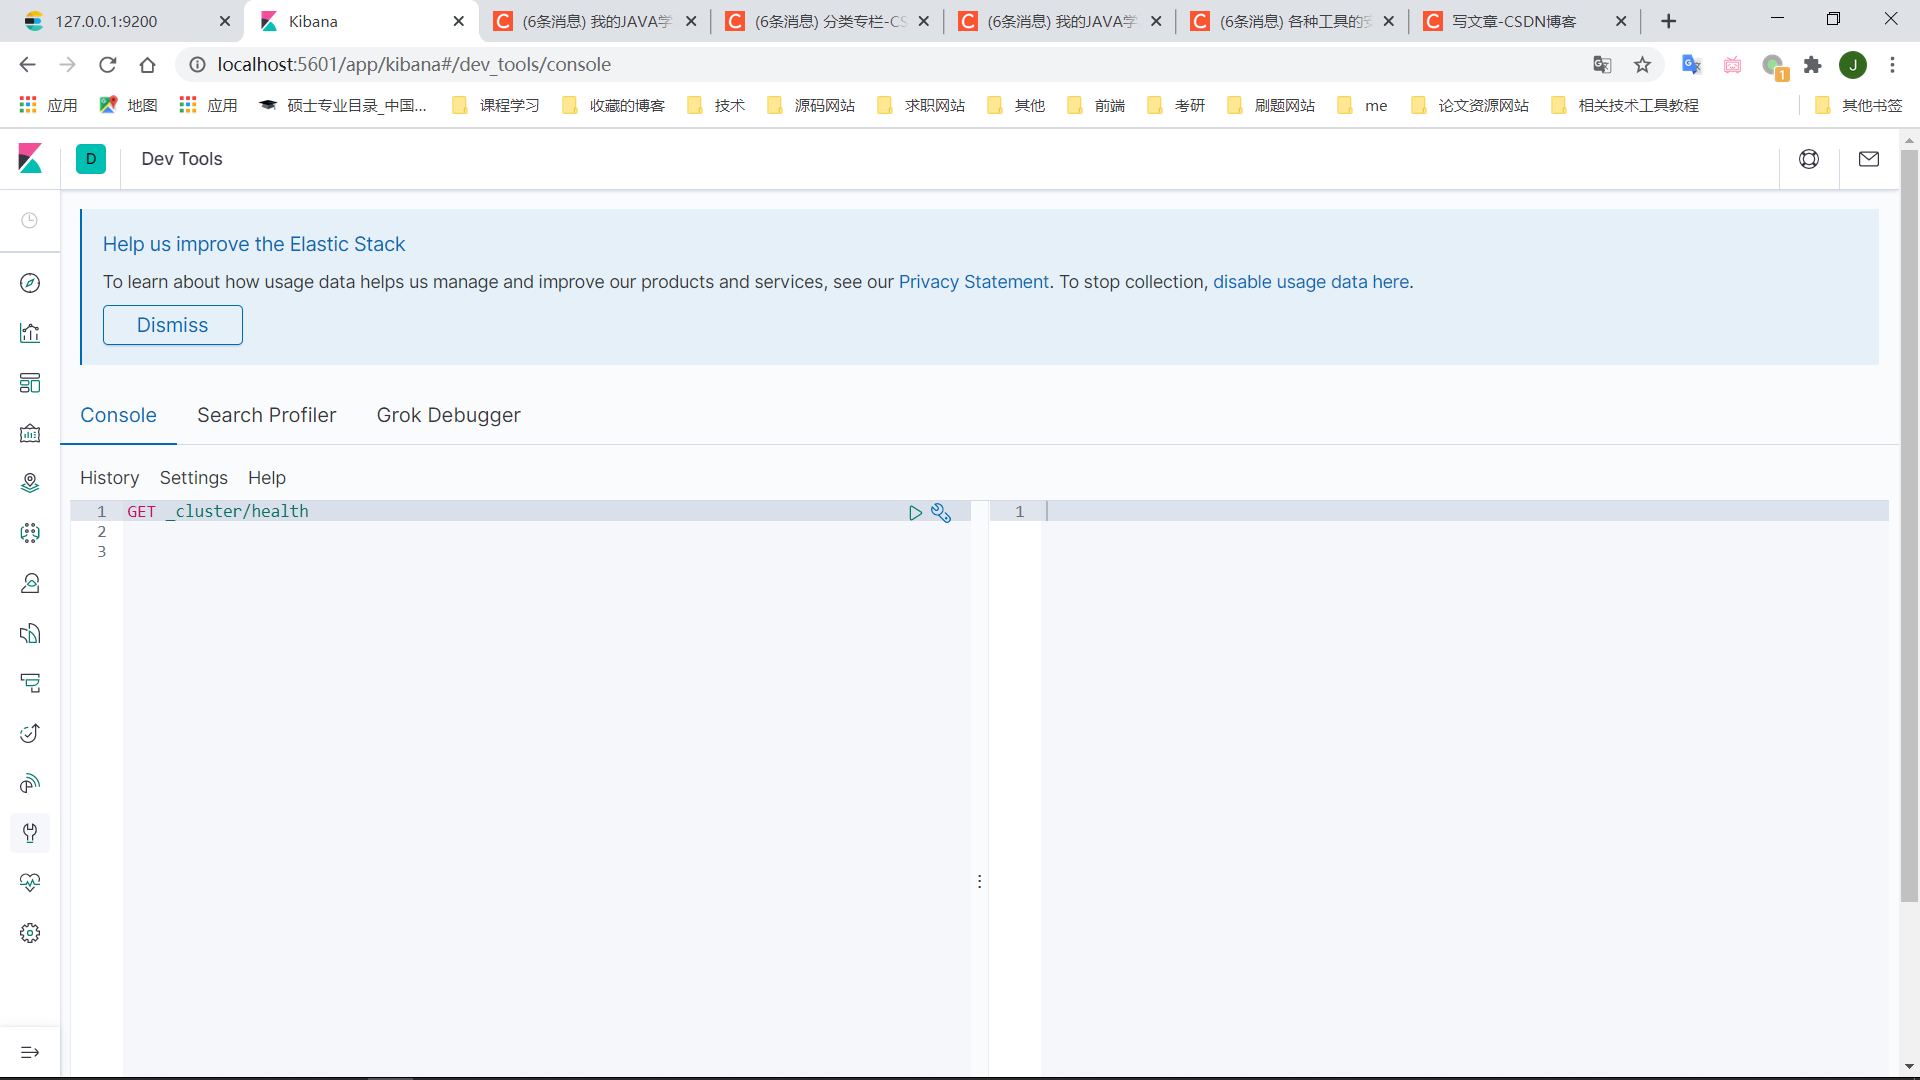Screen dimensions: 1920x1080
Task: Open Chrome three-dot menu
Action: pos(1892,65)
